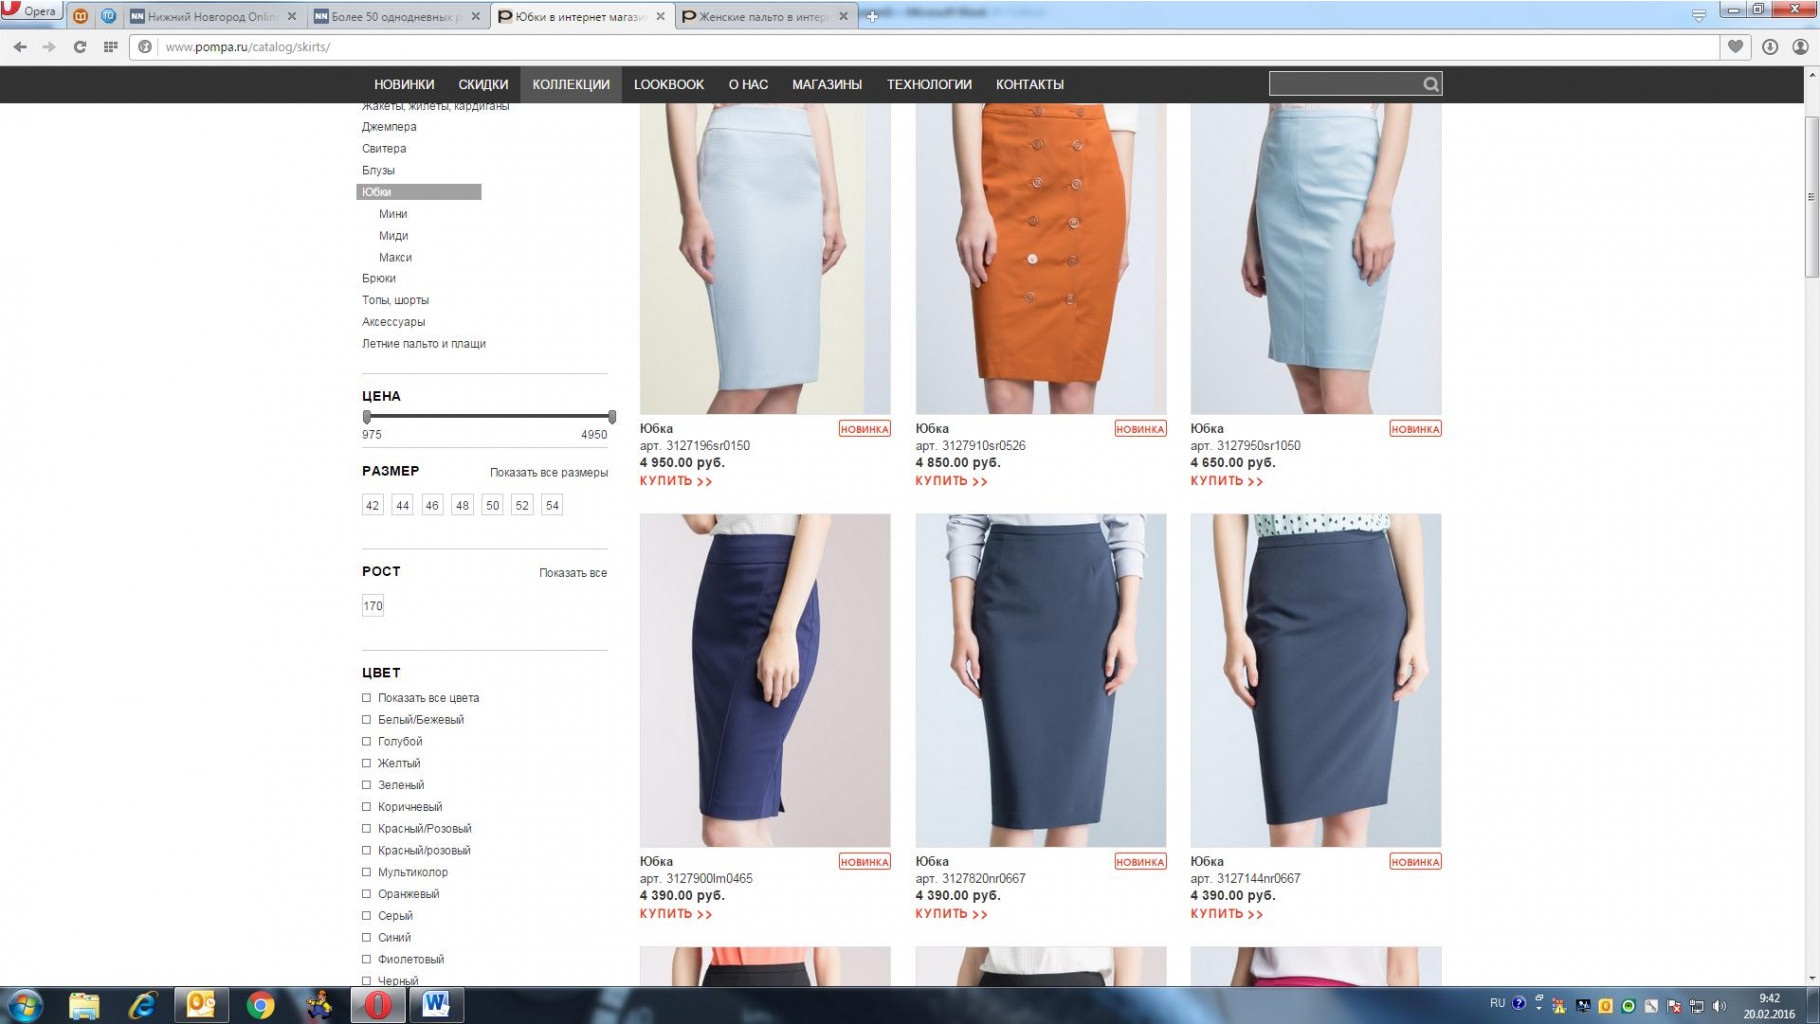
Task: Click the volume icon in system tray
Action: (x=1719, y=1006)
